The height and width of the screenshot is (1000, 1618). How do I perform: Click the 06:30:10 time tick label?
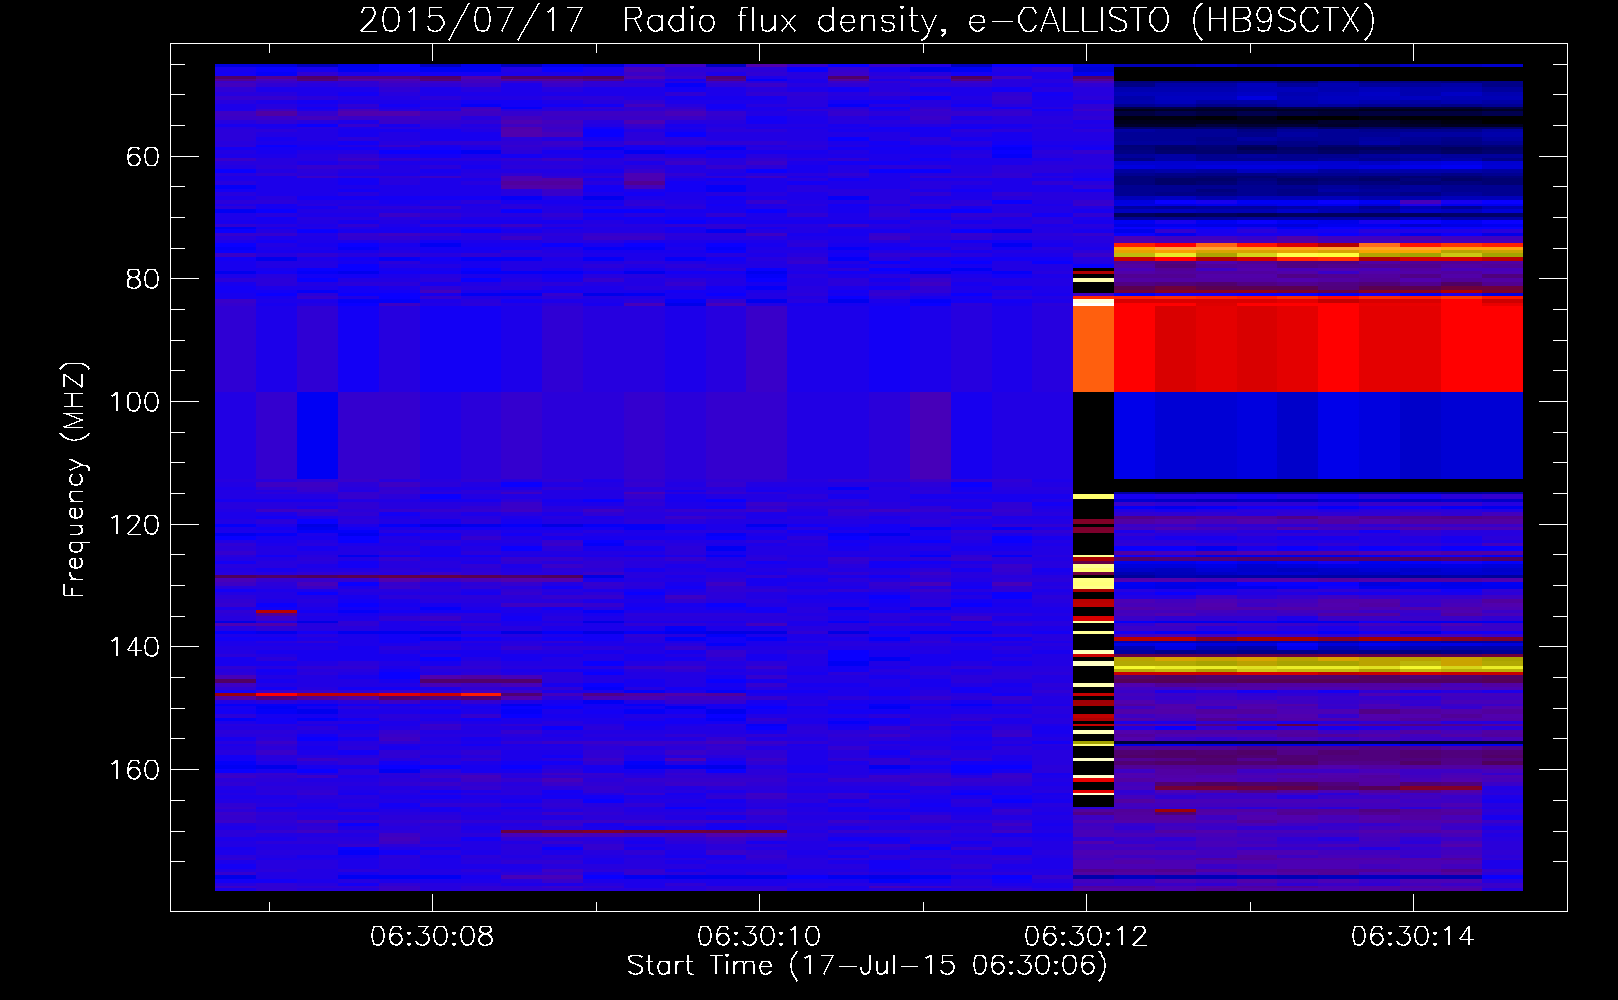(759, 937)
